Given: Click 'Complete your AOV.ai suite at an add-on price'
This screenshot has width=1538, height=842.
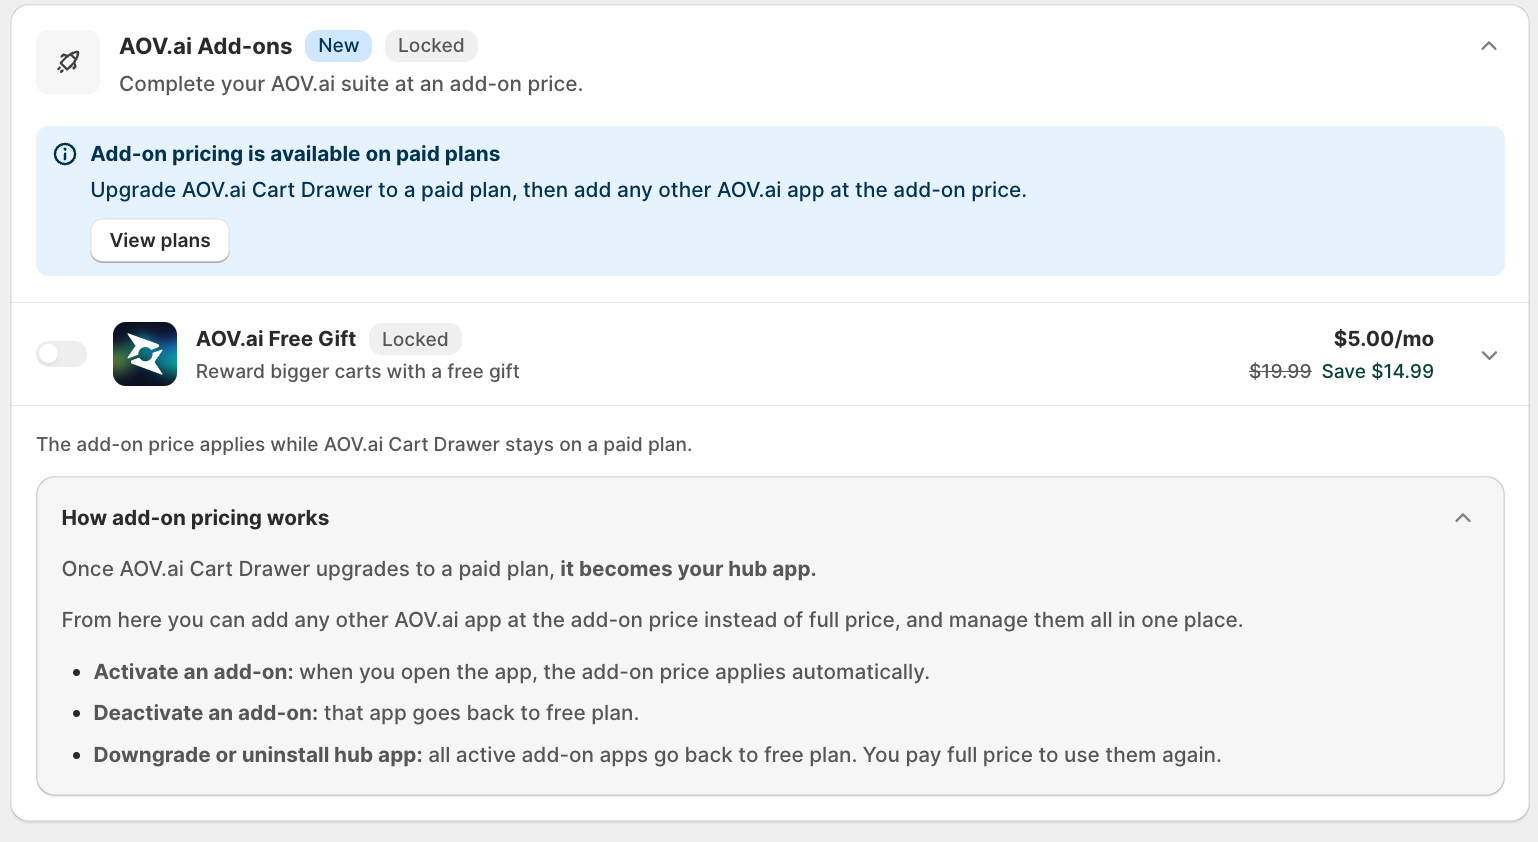Looking at the screenshot, I should tap(351, 84).
